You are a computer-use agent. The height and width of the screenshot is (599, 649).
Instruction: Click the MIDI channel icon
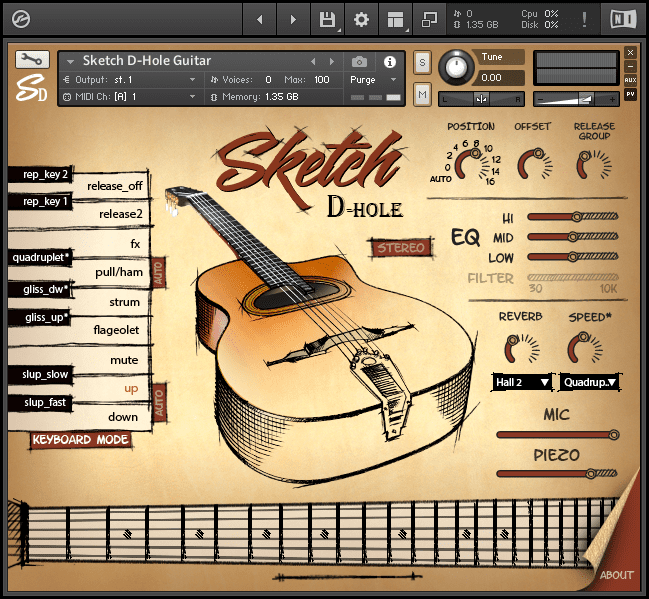pos(67,97)
